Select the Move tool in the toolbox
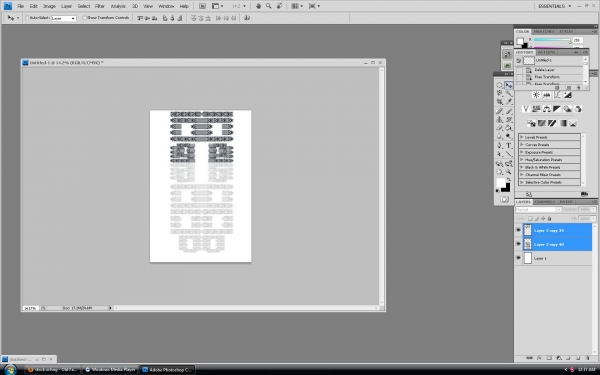Screen dimensions: 600x375 pyautogui.click(x=509, y=85)
